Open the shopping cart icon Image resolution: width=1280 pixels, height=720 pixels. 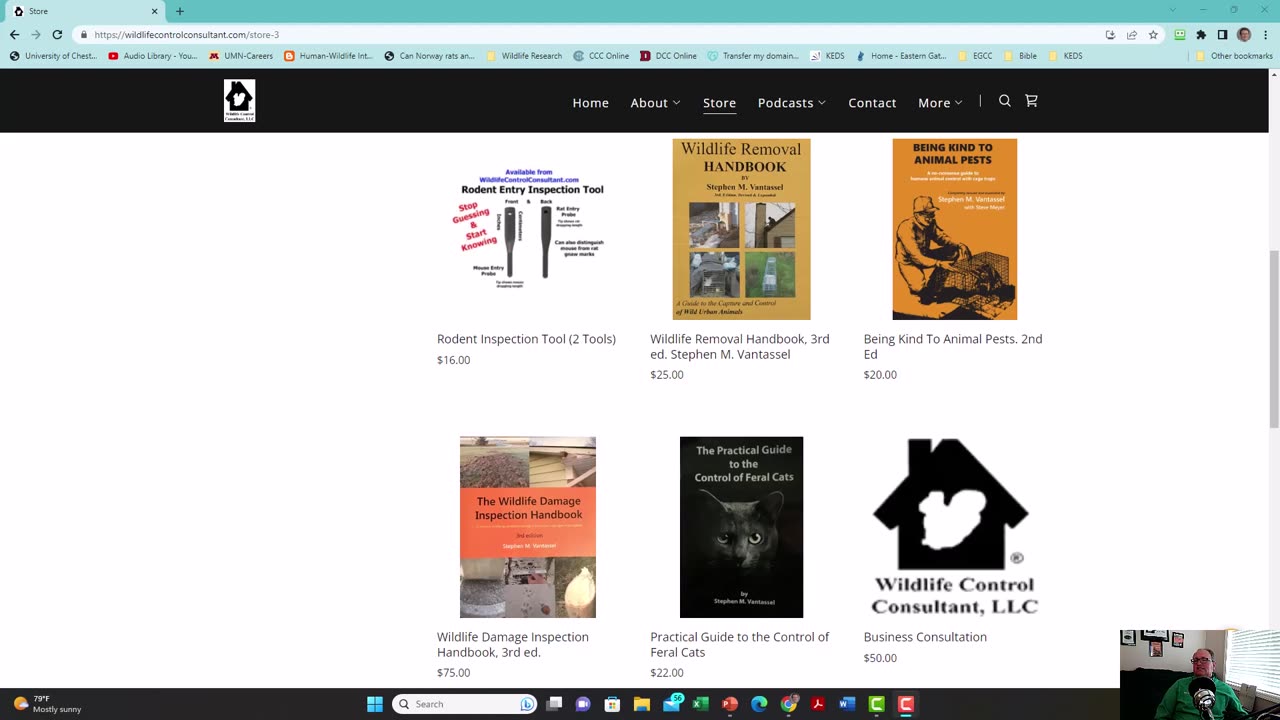pos(1031,101)
